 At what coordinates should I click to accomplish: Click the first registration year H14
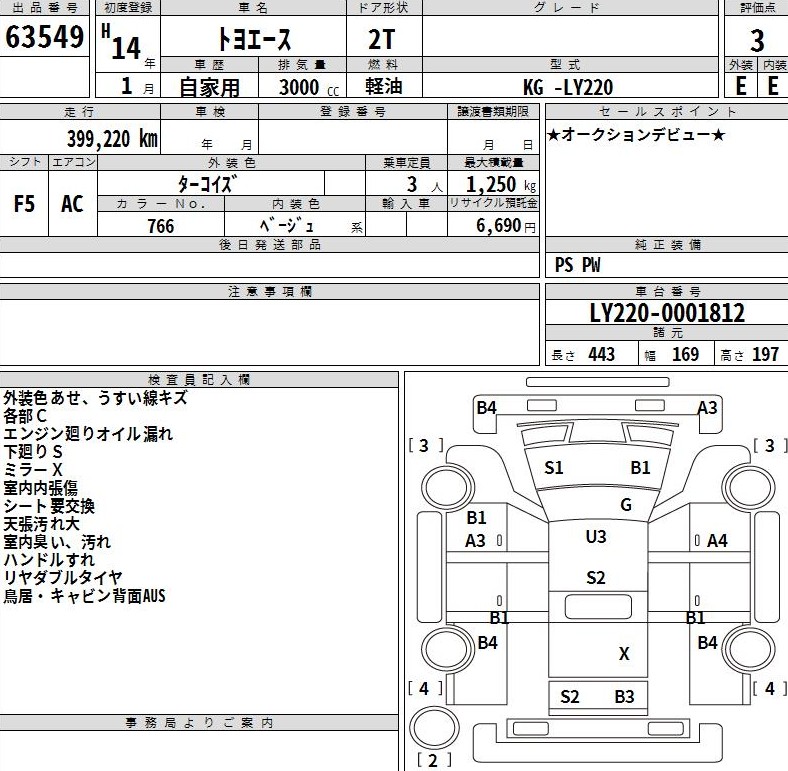[x=121, y=44]
